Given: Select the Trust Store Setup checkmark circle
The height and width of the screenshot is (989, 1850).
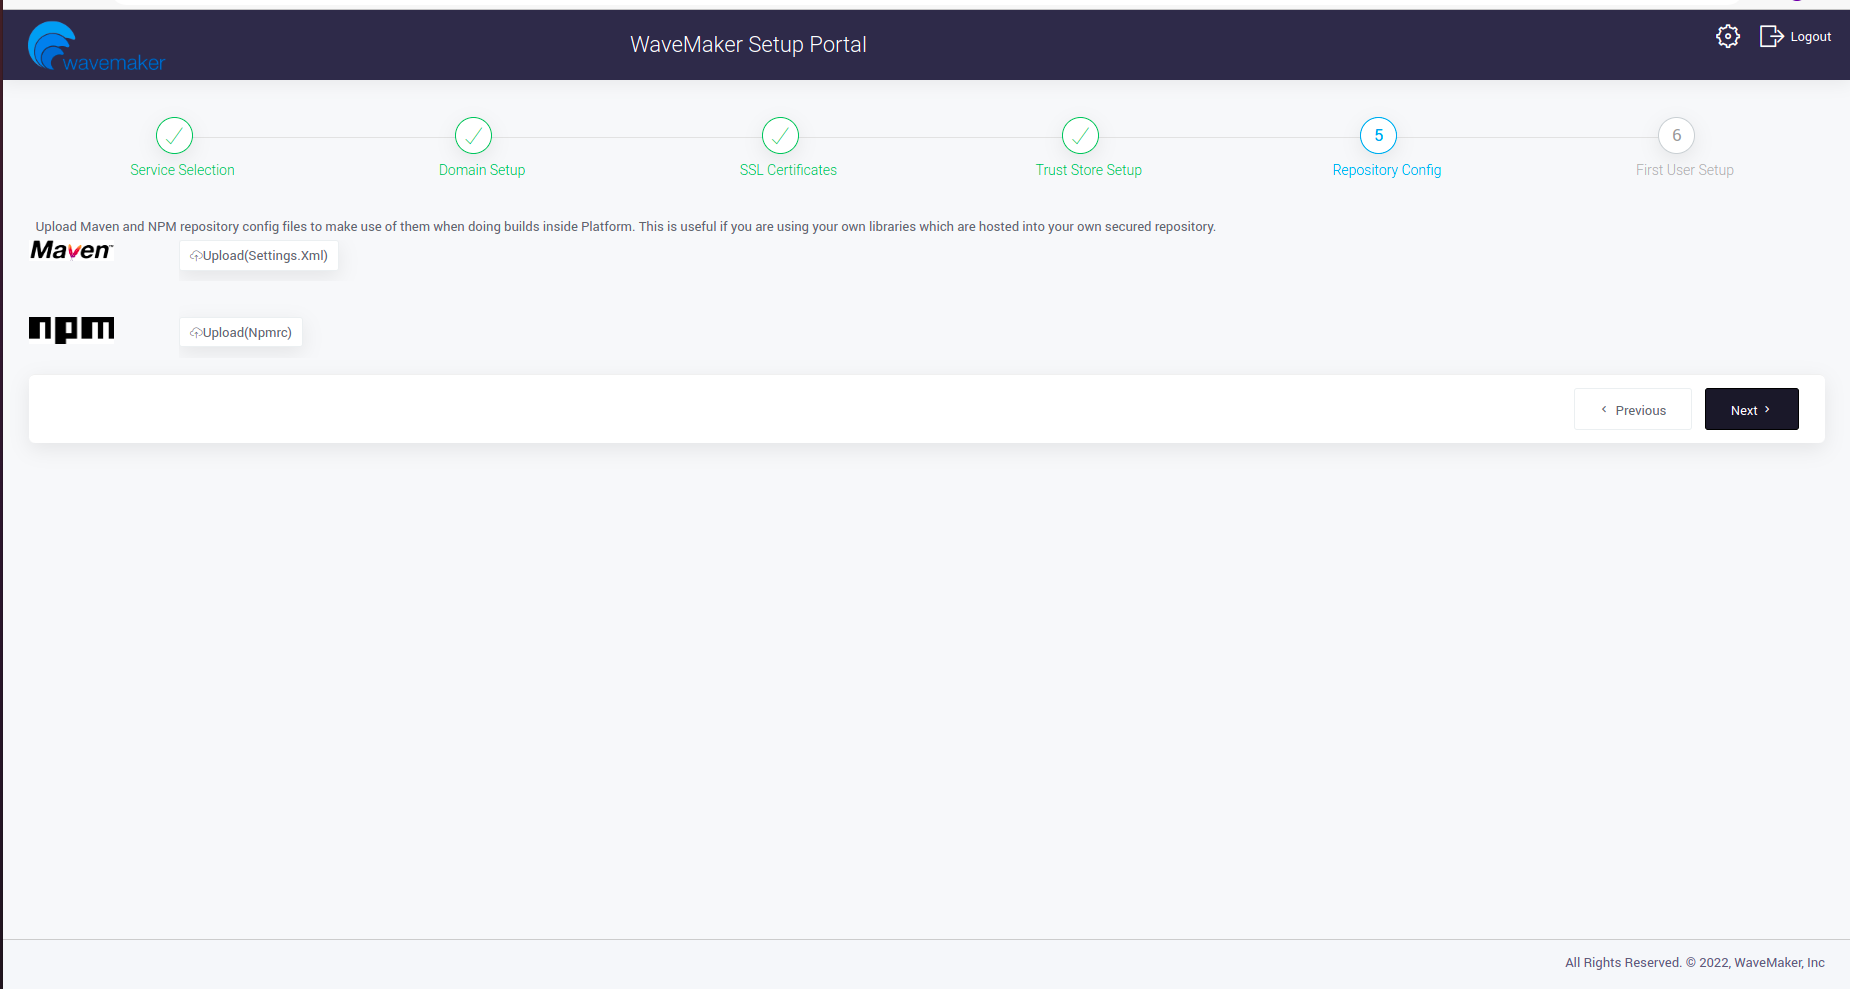Looking at the screenshot, I should [x=1080, y=135].
